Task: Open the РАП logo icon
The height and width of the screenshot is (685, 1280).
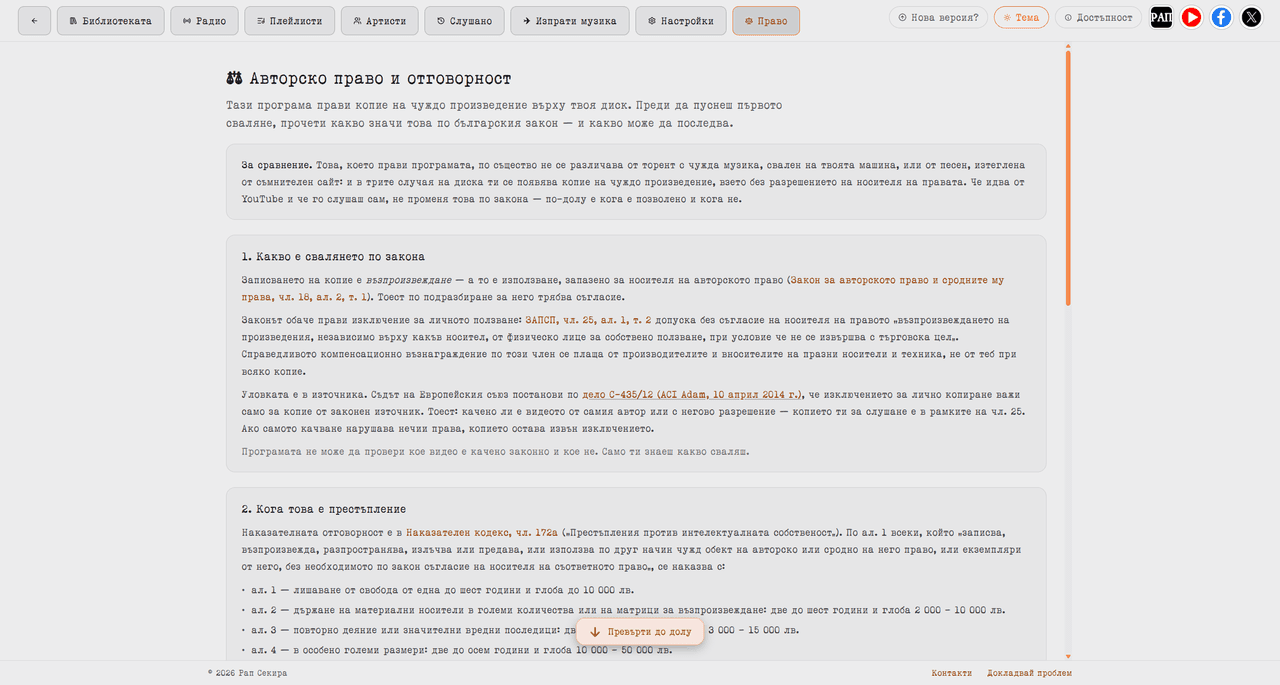Action: point(1161,17)
